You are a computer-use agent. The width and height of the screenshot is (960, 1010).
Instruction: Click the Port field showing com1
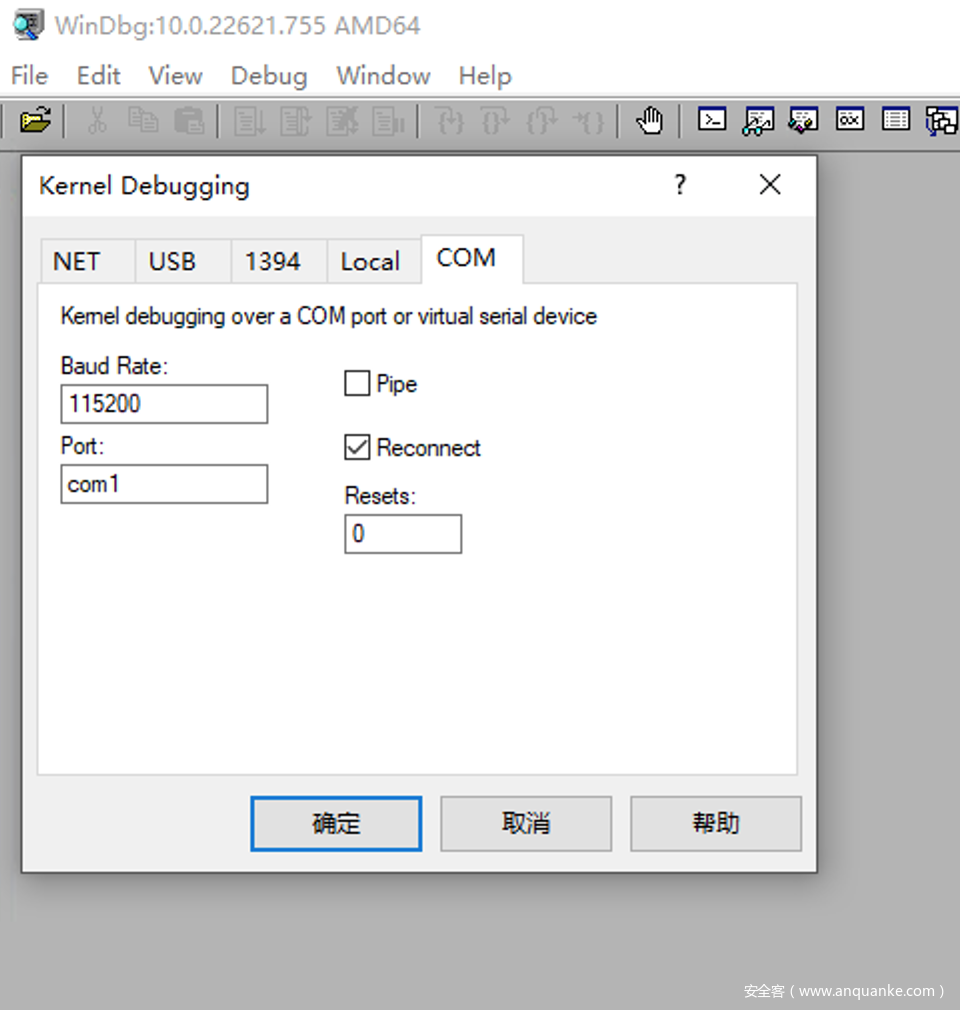pos(164,484)
